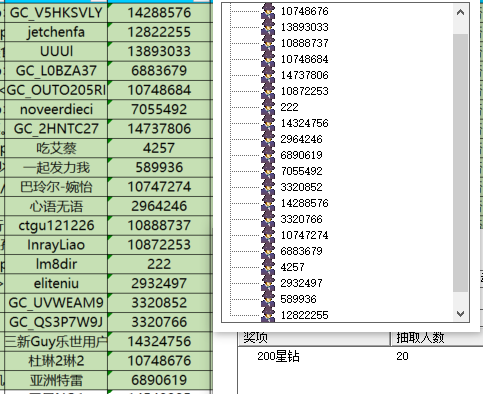The image size is (483, 394).
Task: Click the user icon beside 4257 in list
Action: pyautogui.click(x=268, y=267)
